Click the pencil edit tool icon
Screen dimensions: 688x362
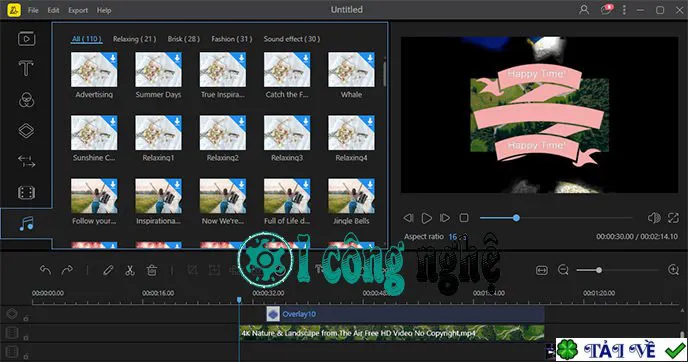pyautogui.click(x=108, y=270)
